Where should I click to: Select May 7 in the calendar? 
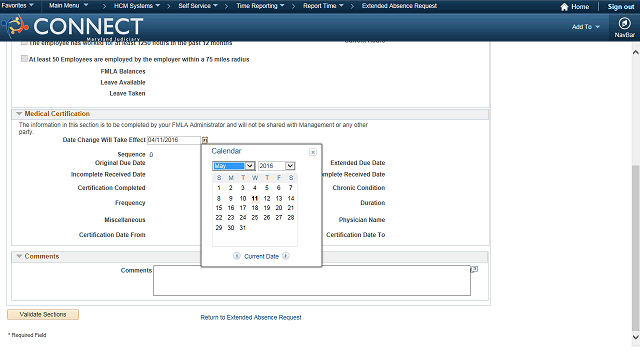[x=291, y=188]
